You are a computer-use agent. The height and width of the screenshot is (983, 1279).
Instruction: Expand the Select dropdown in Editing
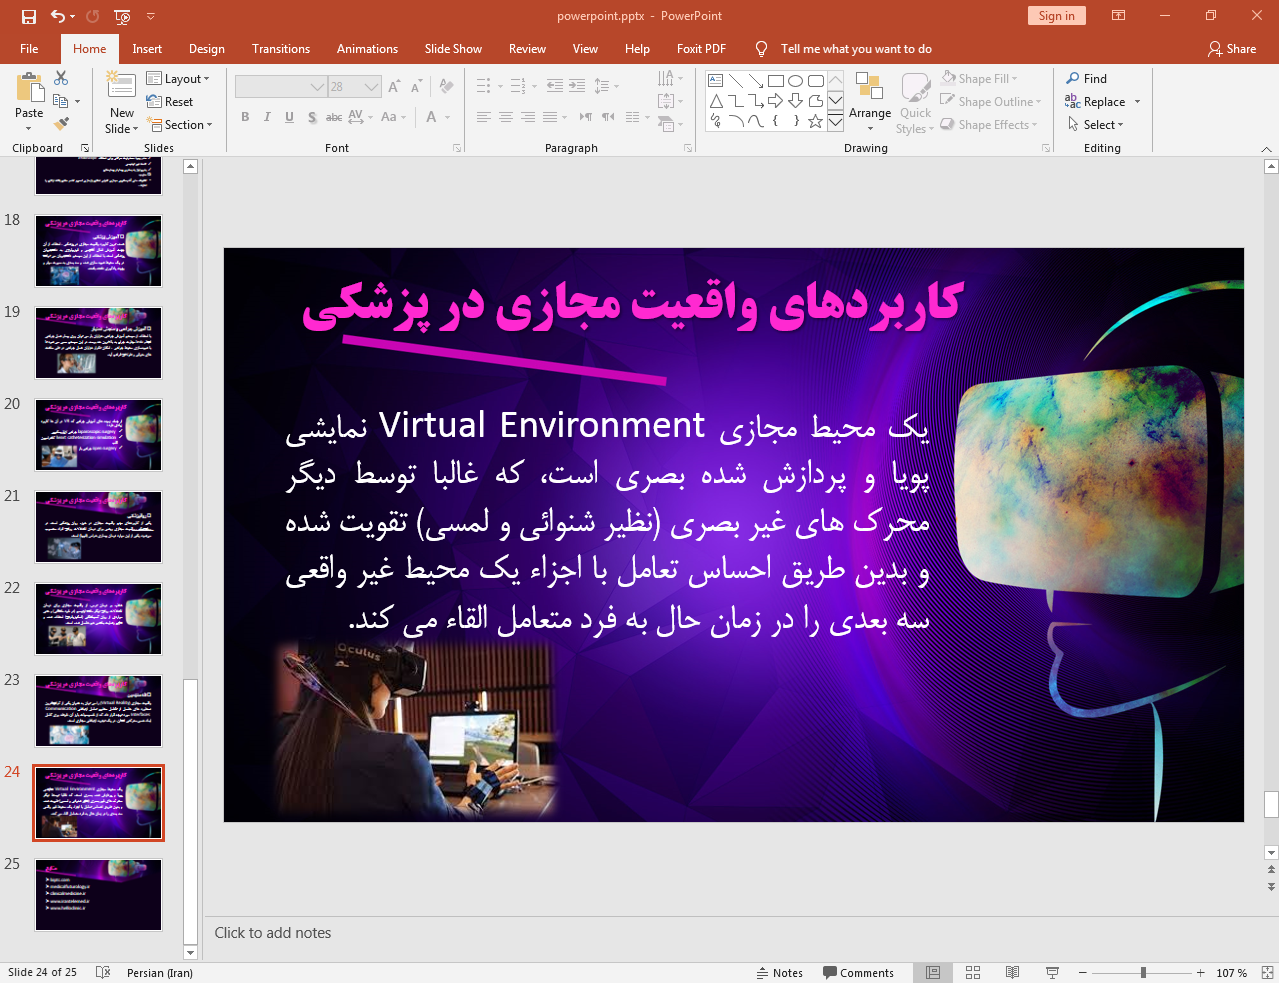point(1096,125)
